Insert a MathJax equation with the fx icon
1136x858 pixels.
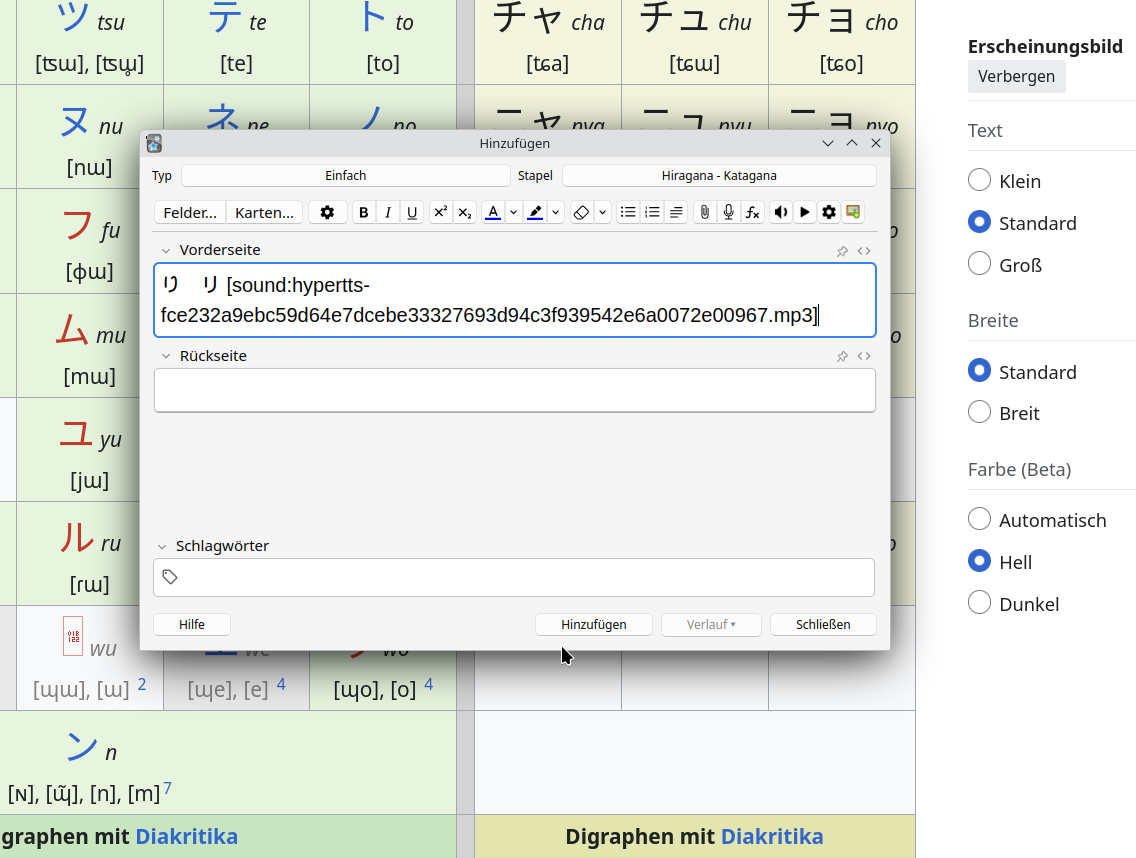pos(752,212)
